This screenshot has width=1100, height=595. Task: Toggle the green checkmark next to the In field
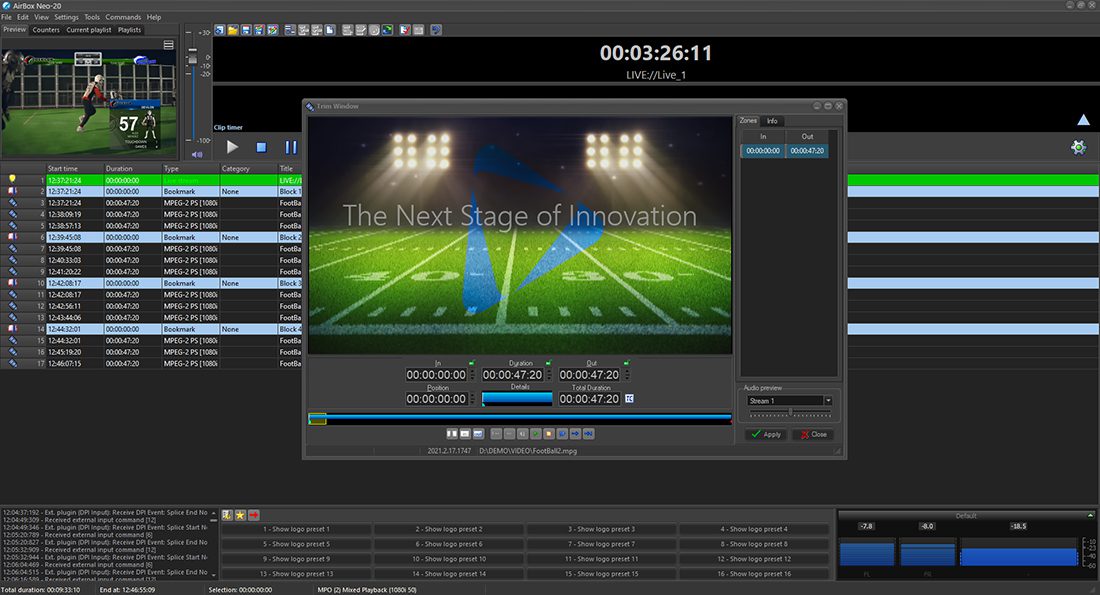coord(471,362)
